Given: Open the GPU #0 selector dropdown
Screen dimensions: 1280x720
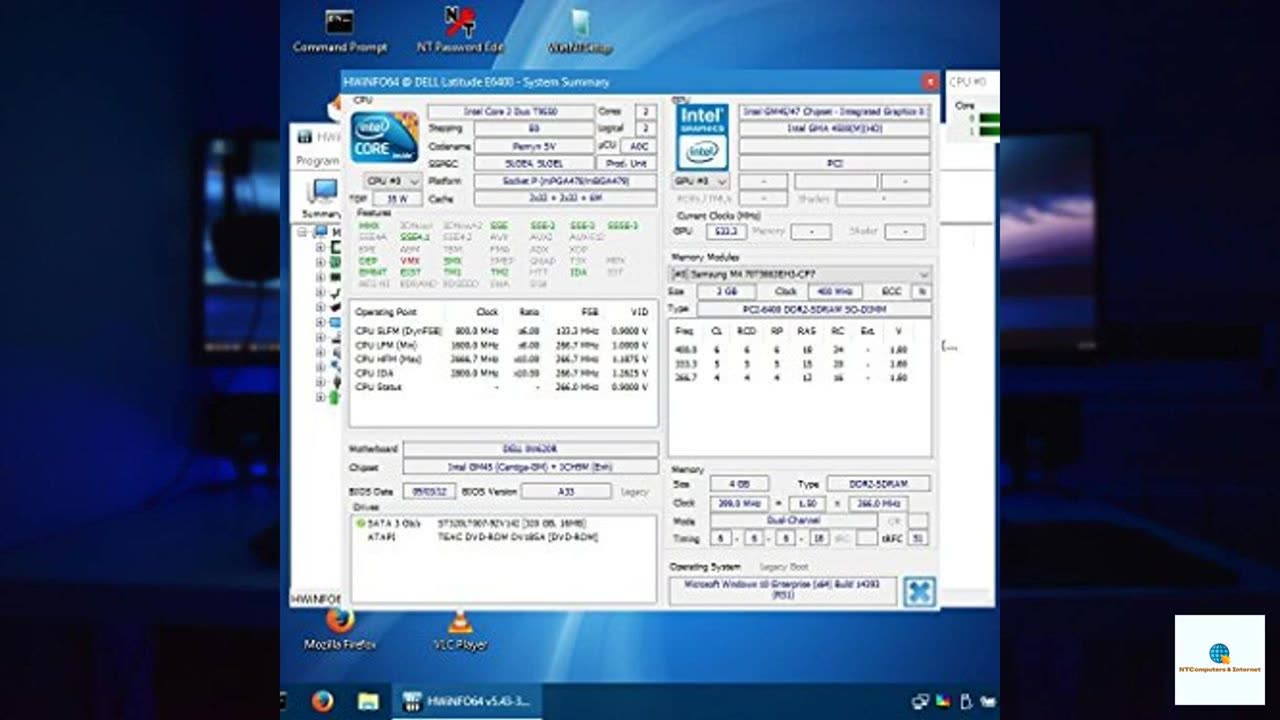Looking at the screenshot, I should 700,181.
